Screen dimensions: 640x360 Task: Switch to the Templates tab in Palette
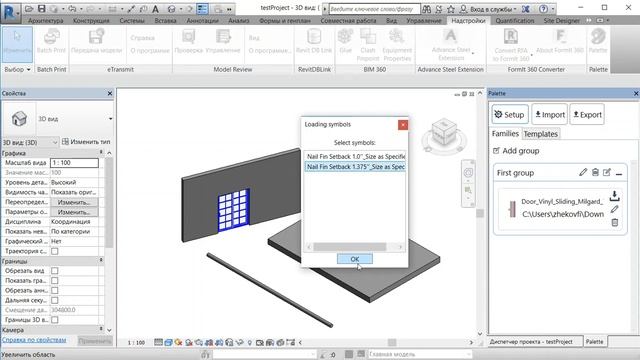(x=540, y=134)
